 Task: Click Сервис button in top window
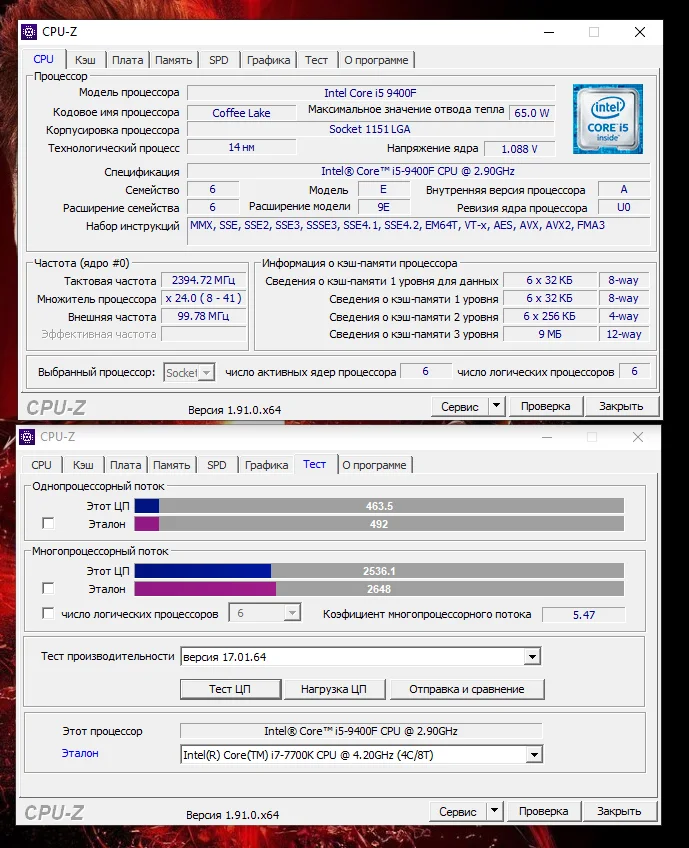[460, 406]
